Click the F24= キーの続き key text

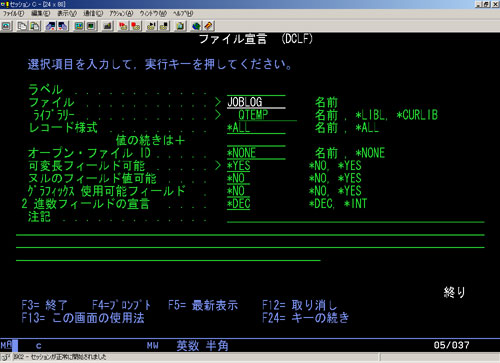pyautogui.click(x=305, y=318)
